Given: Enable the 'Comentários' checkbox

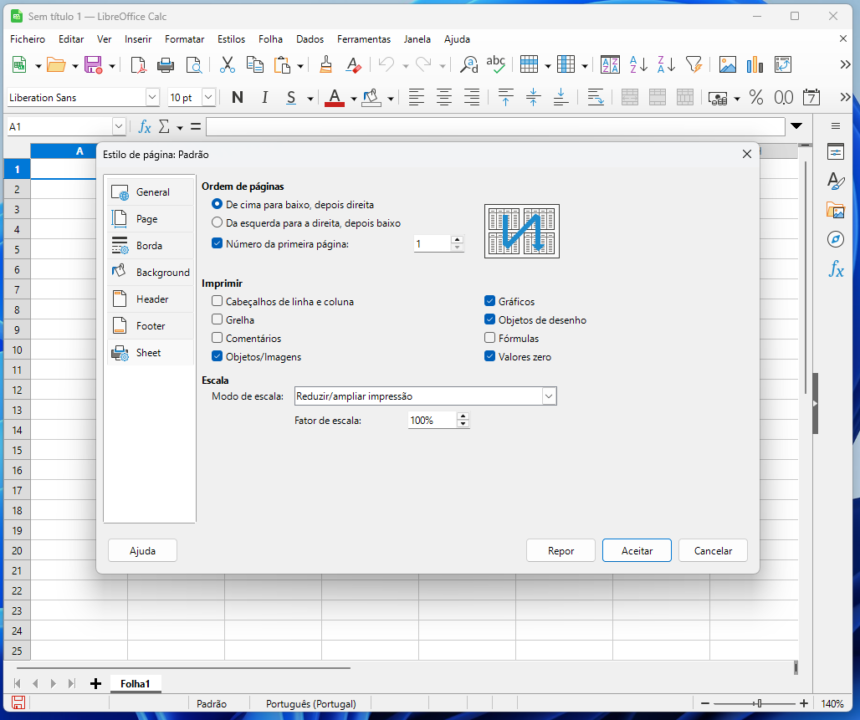Looking at the screenshot, I should click(x=217, y=338).
